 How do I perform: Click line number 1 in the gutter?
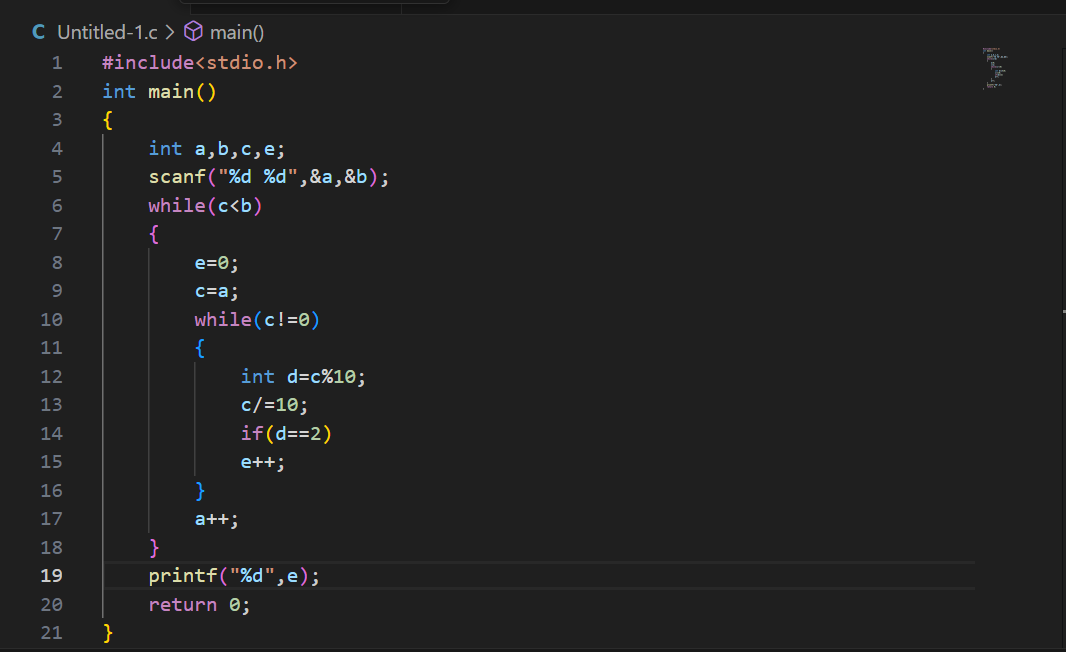pos(57,63)
